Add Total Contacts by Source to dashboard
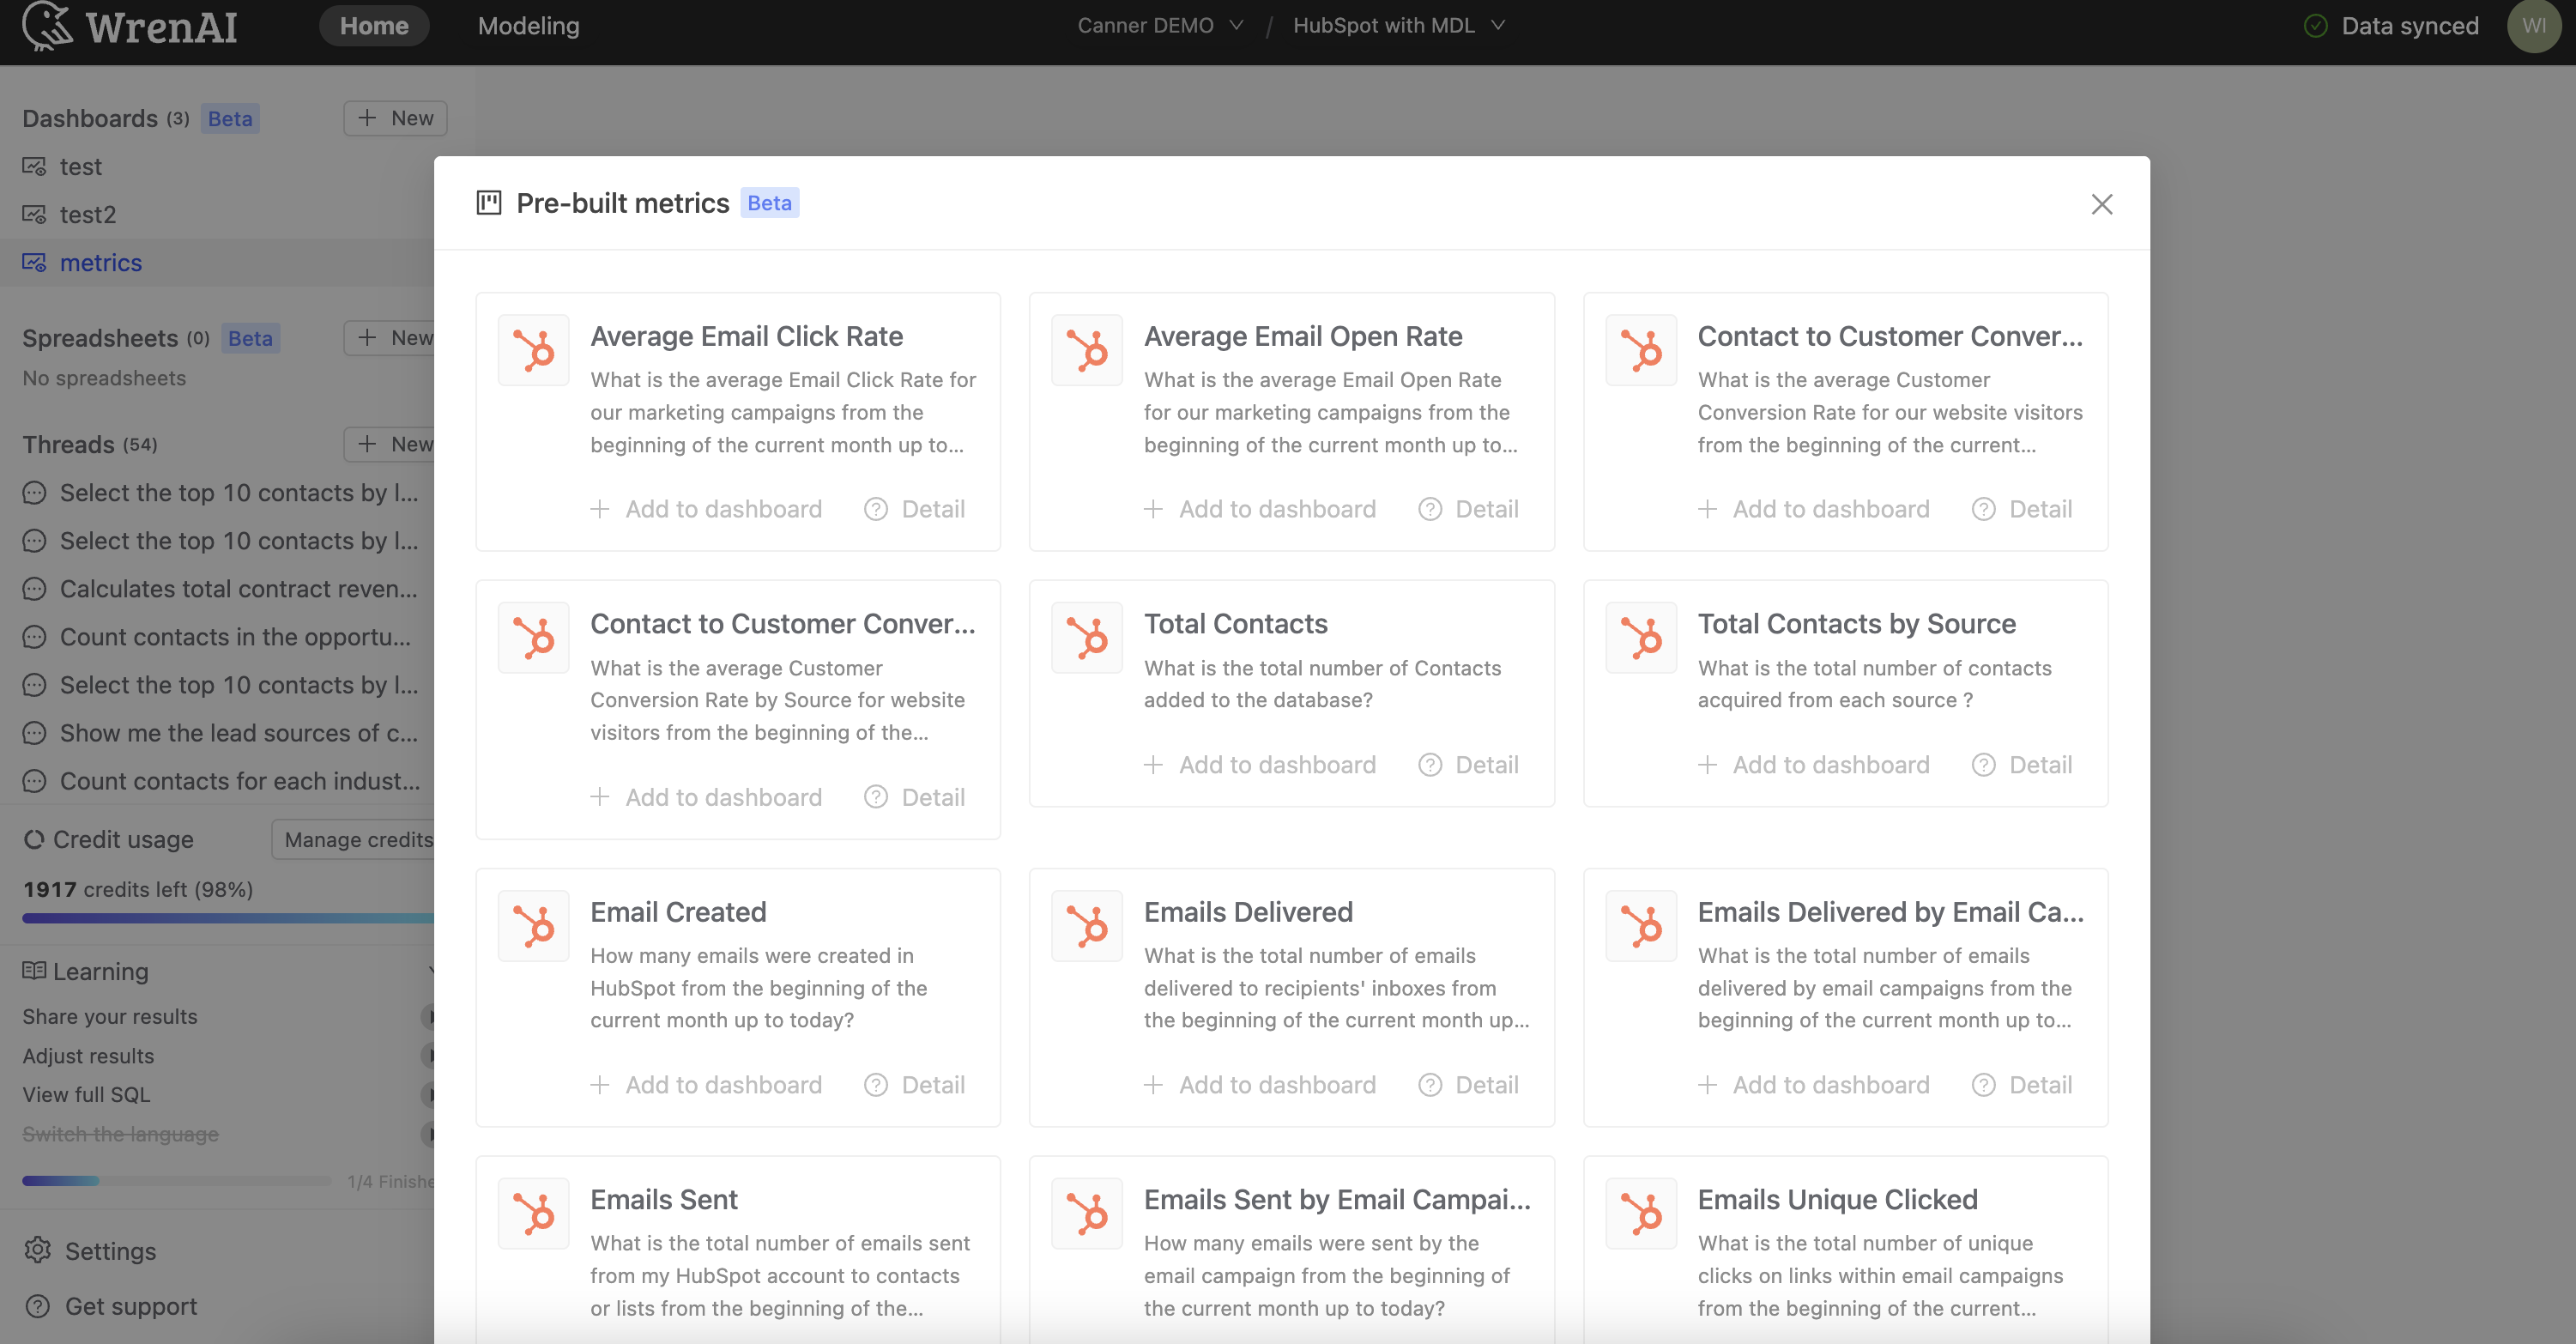The width and height of the screenshot is (2576, 1344). (x=1814, y=765)
